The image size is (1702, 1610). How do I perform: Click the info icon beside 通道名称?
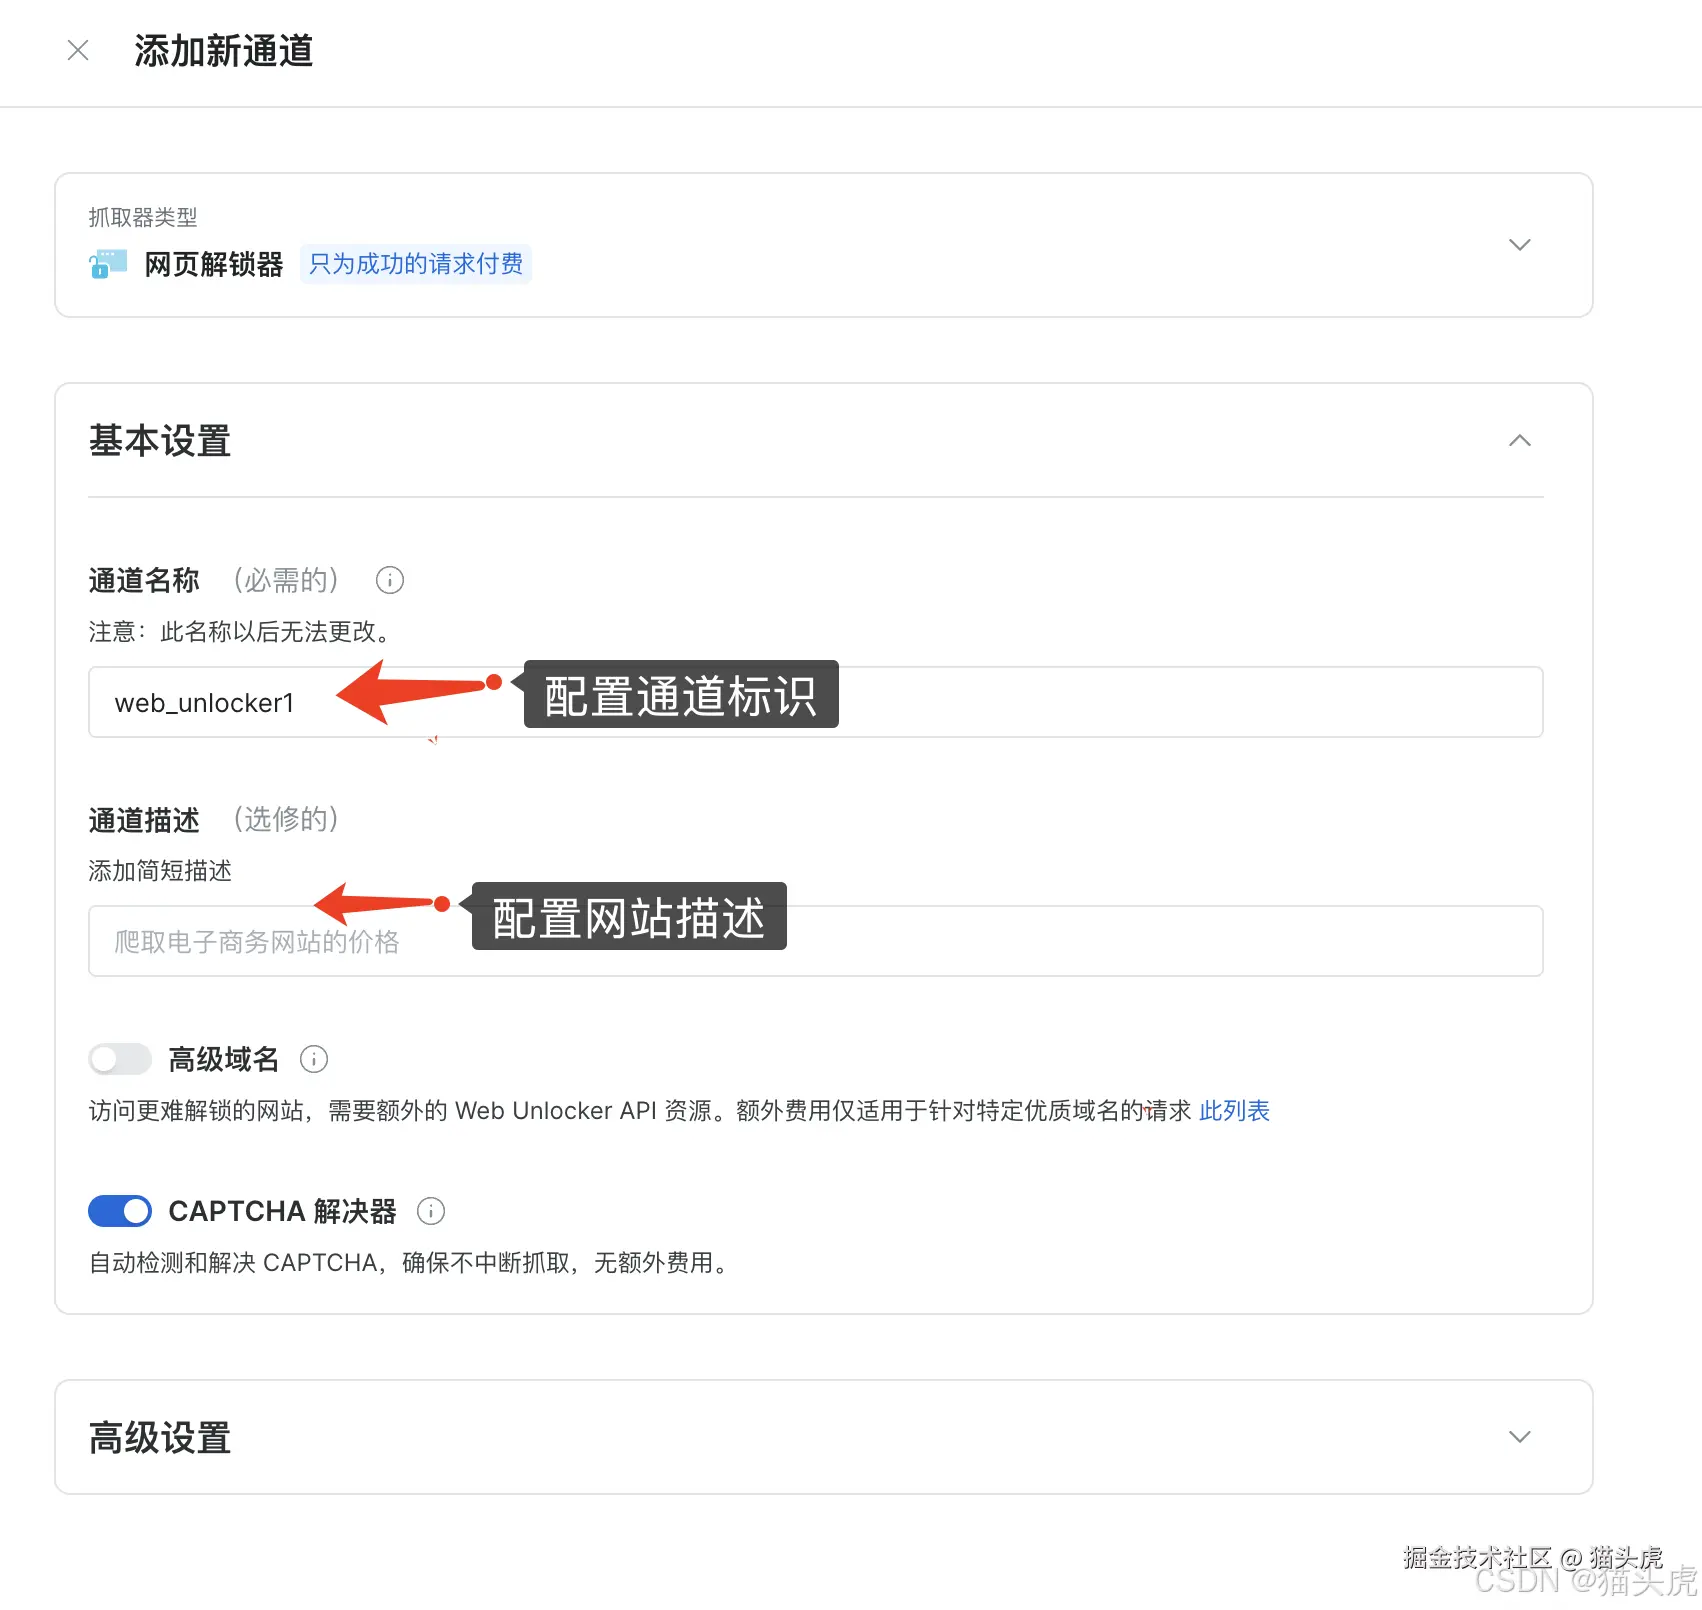(389, 580)
